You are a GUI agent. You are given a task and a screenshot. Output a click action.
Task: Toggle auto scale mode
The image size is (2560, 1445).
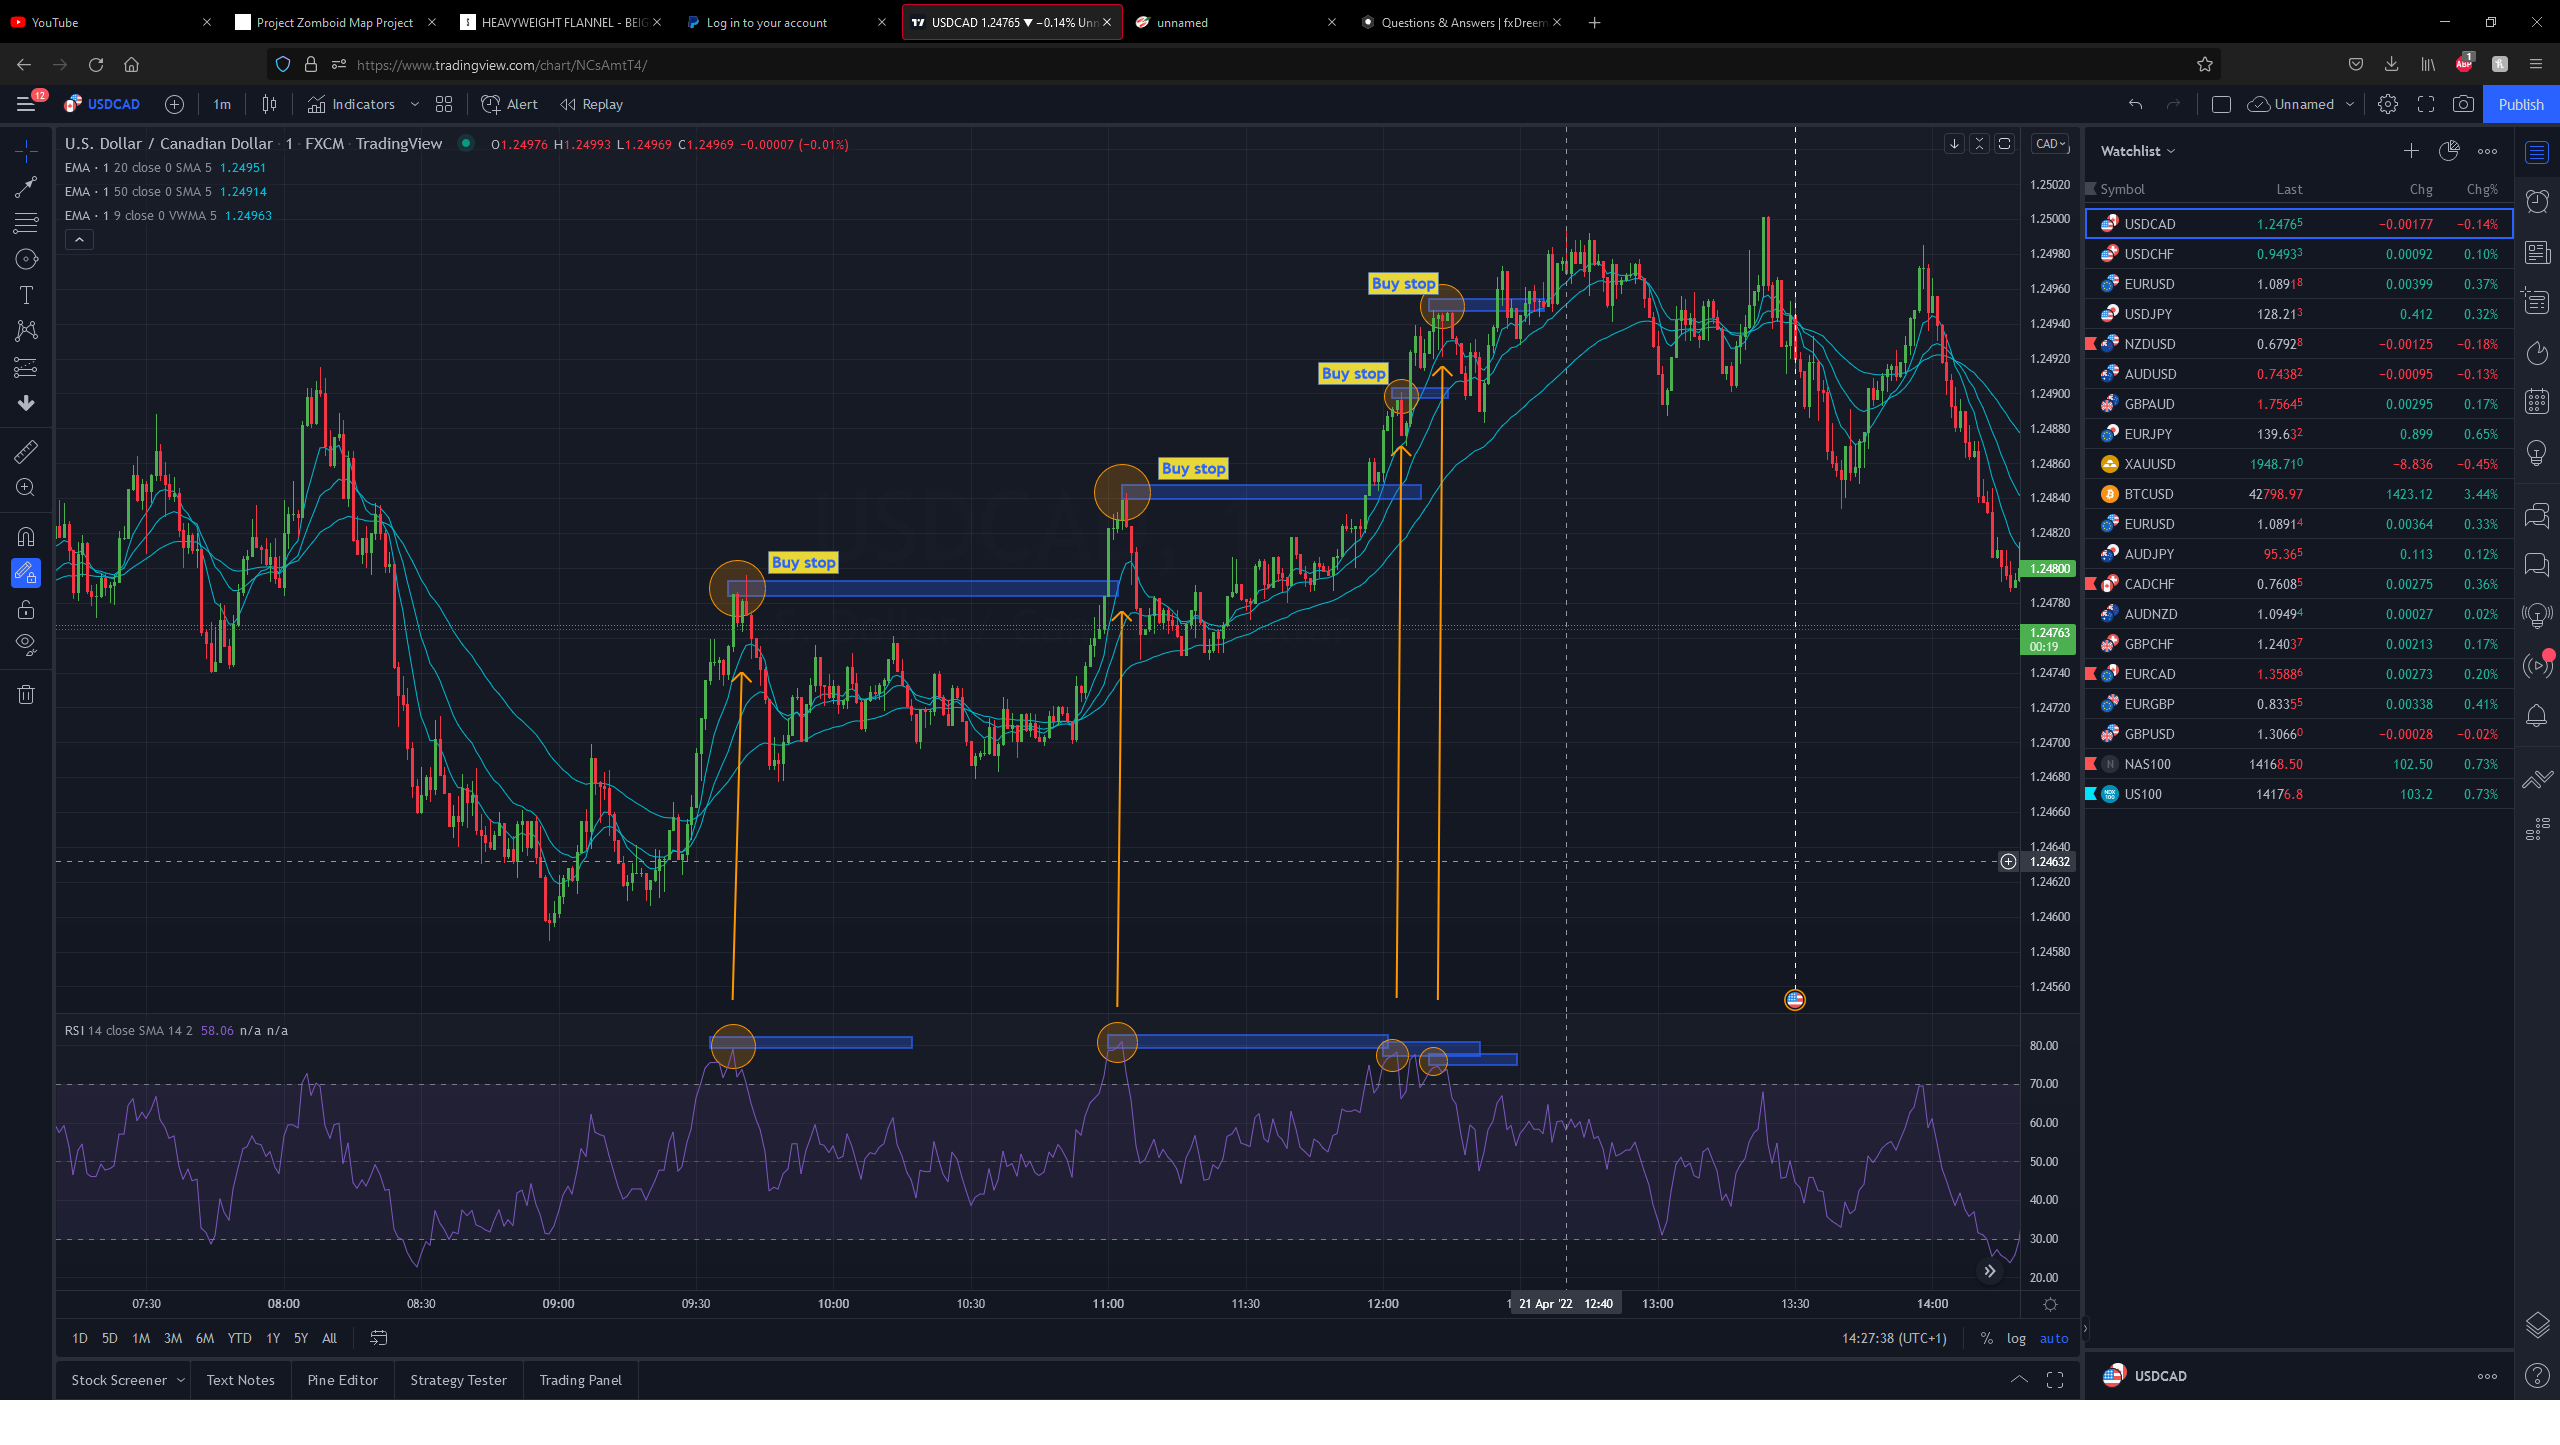click(2053, 1338)
